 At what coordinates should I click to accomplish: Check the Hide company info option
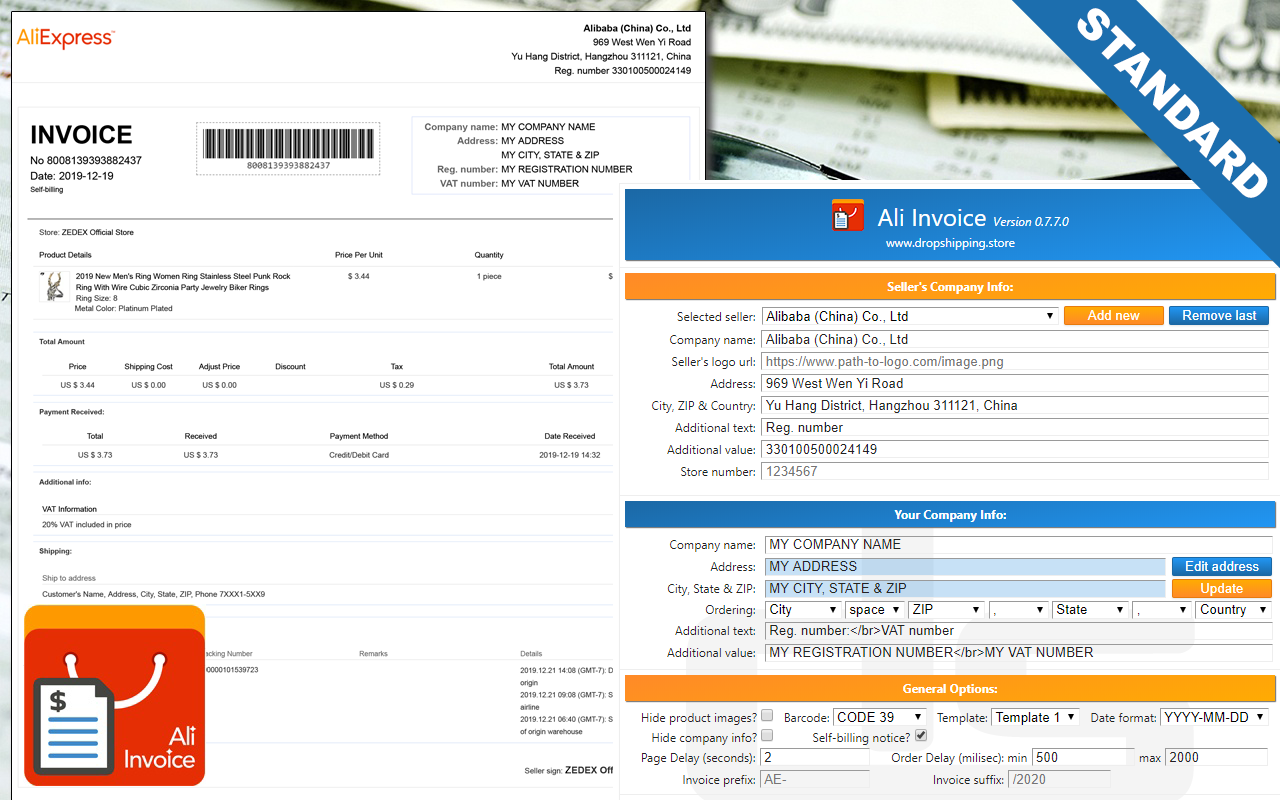(x=767, y=734)
